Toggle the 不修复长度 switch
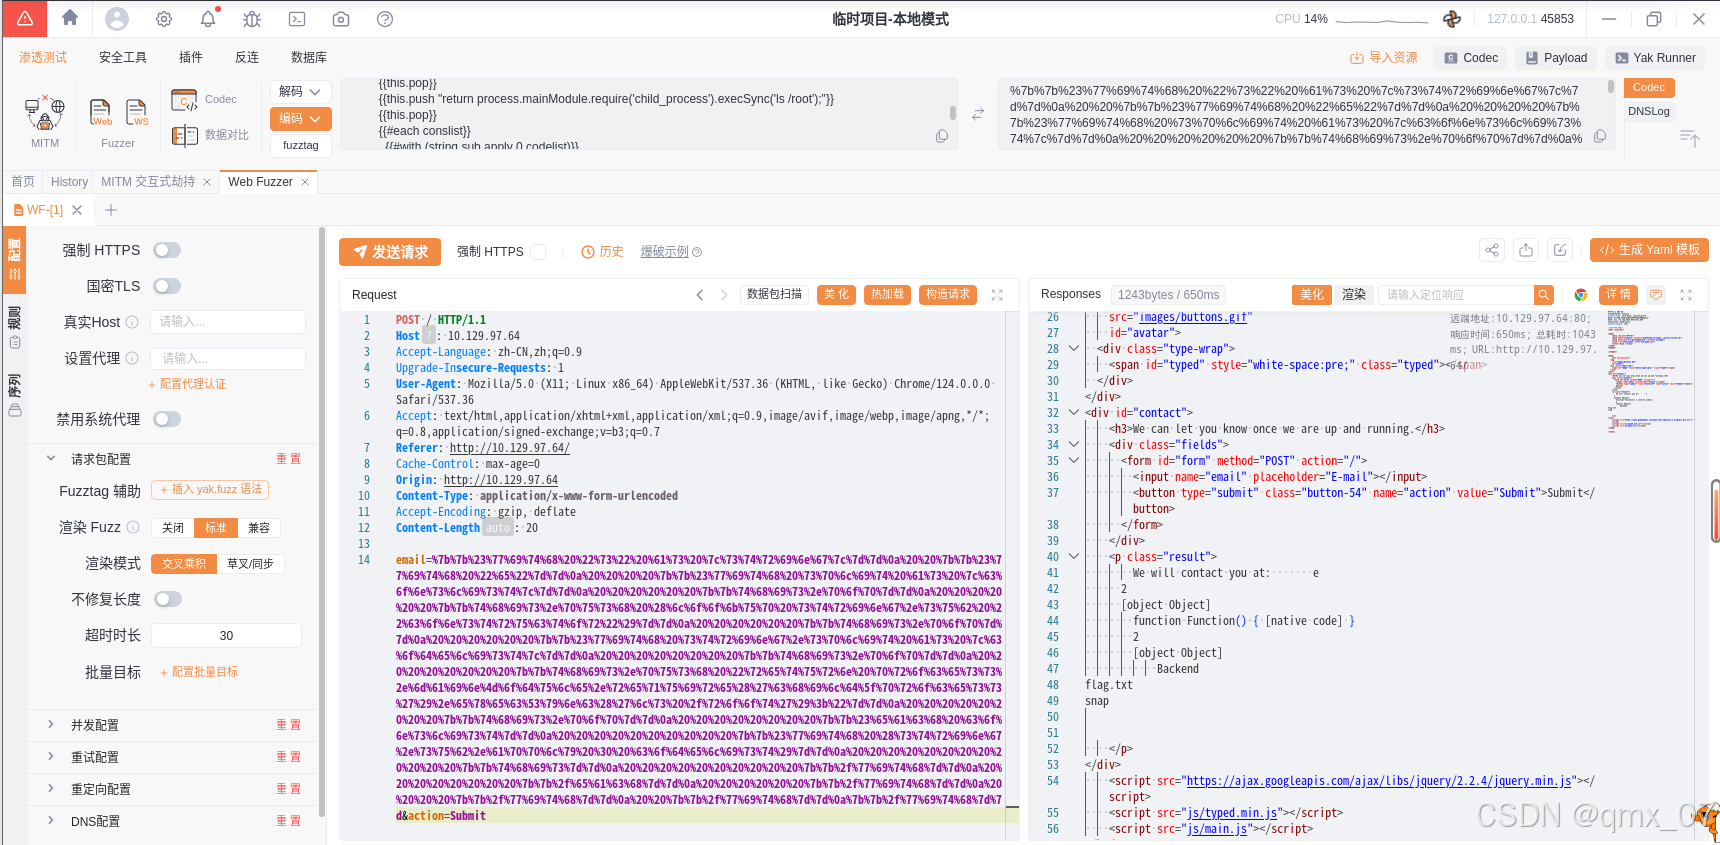Screen dimensions: 1720x845 pyautogui.click(x=167, y=599)
